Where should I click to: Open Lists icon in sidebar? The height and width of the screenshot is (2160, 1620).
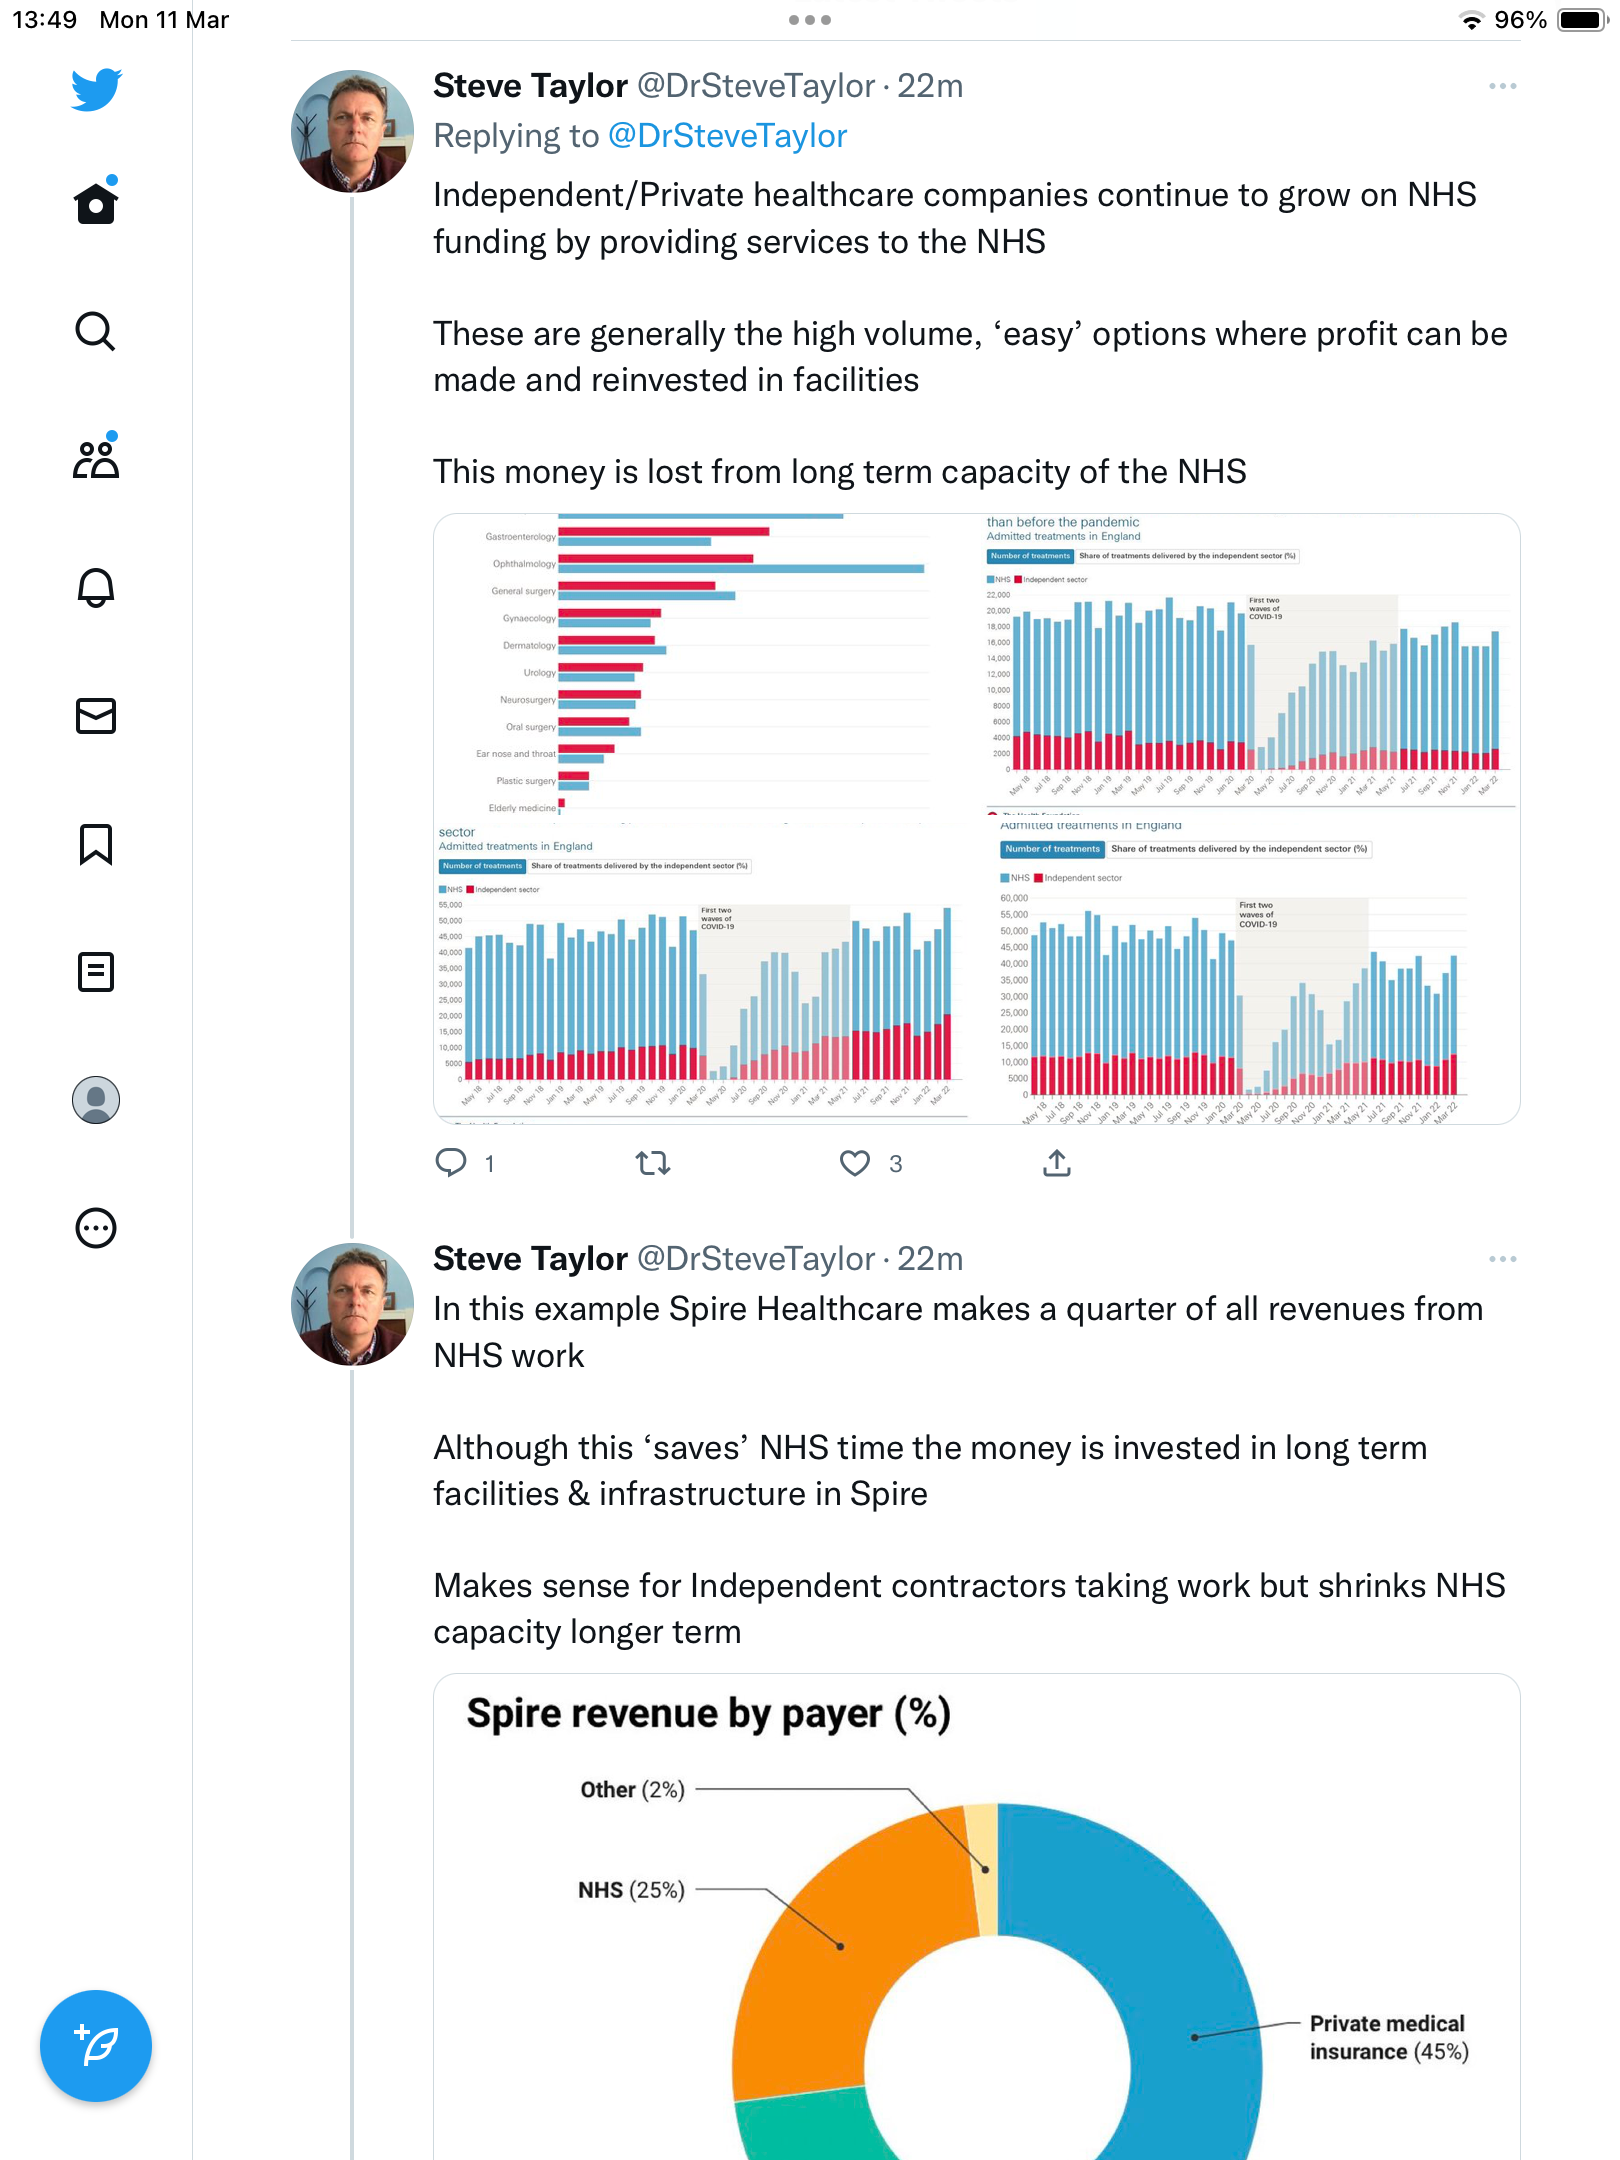[x=96, y=972]
